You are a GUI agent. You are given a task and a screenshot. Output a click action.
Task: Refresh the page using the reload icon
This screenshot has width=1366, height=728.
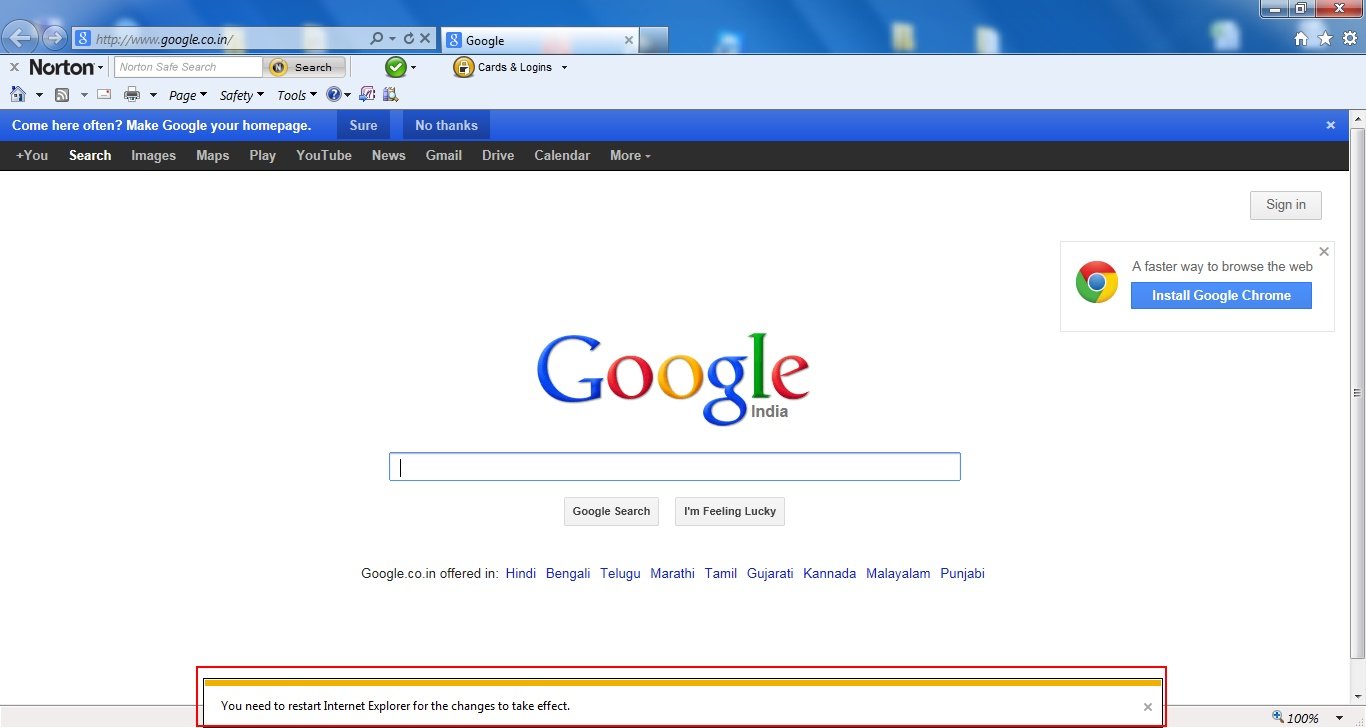[408, 39]
